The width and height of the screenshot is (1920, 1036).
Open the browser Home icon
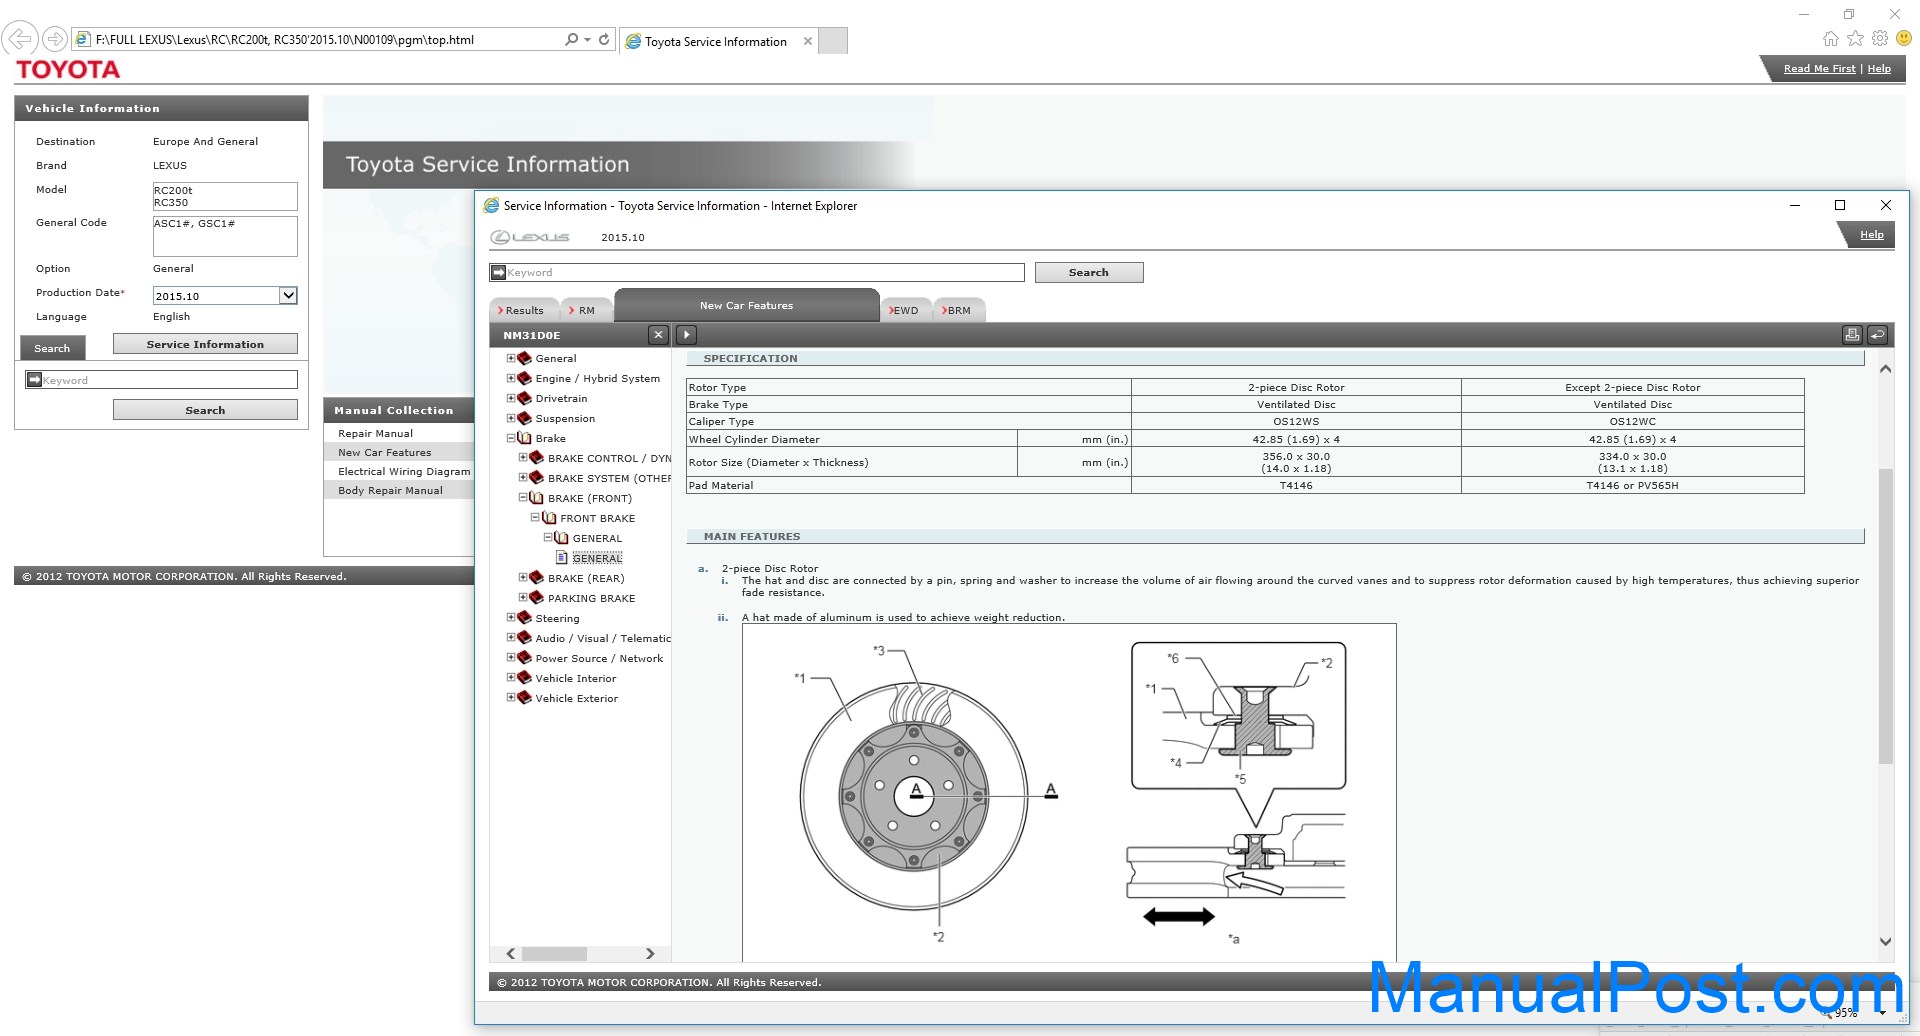tap(1830, 38)
